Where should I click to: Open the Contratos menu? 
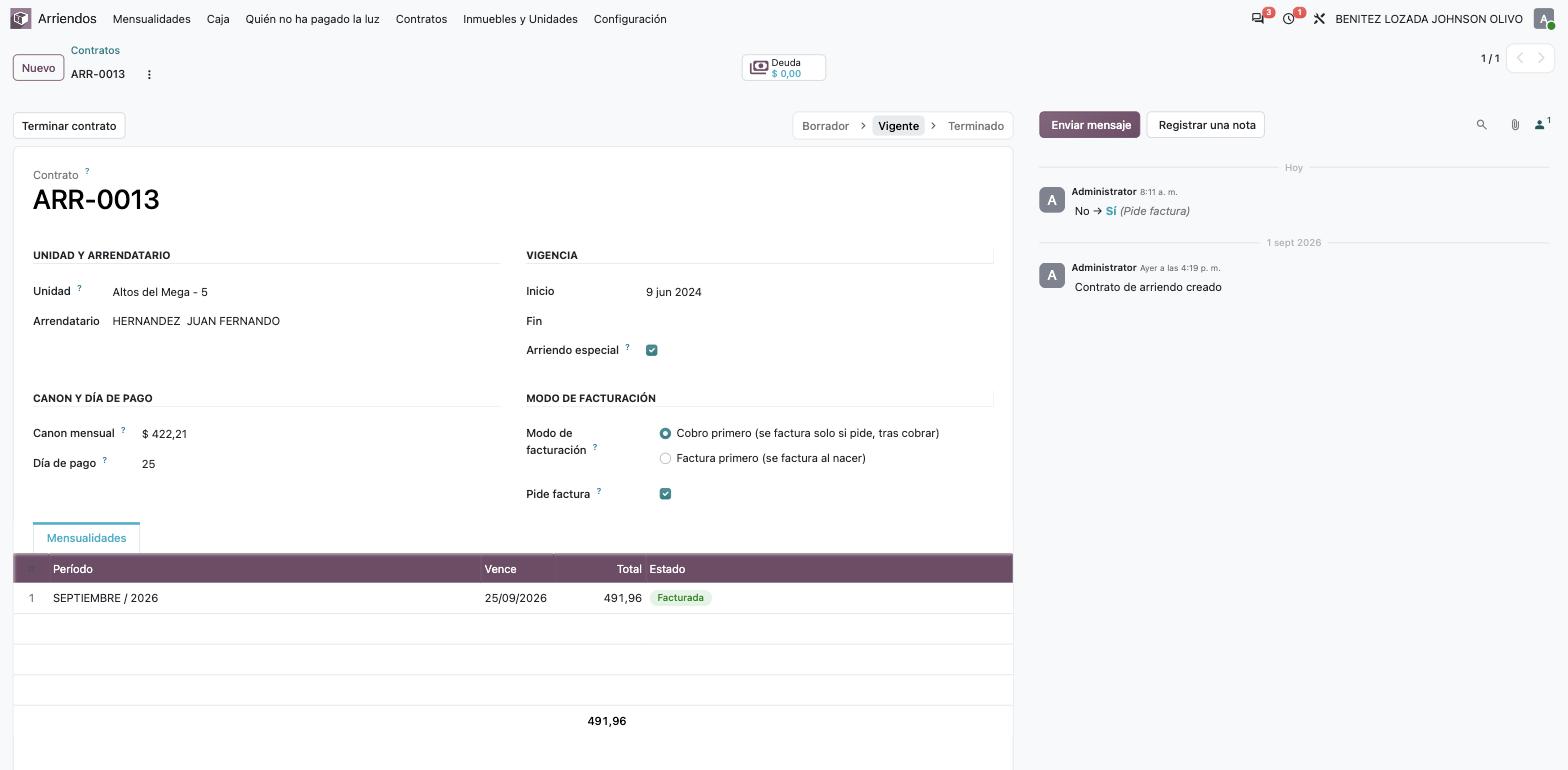[x=421, y=19]
